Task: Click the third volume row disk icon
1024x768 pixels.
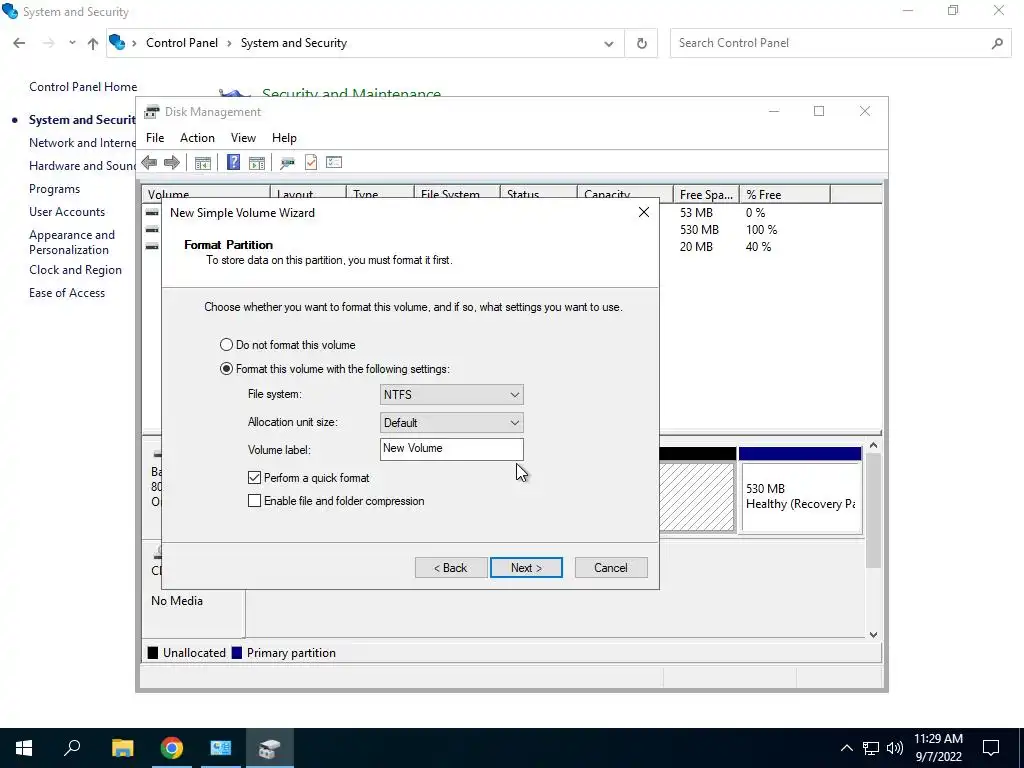Action: point(152,247)
